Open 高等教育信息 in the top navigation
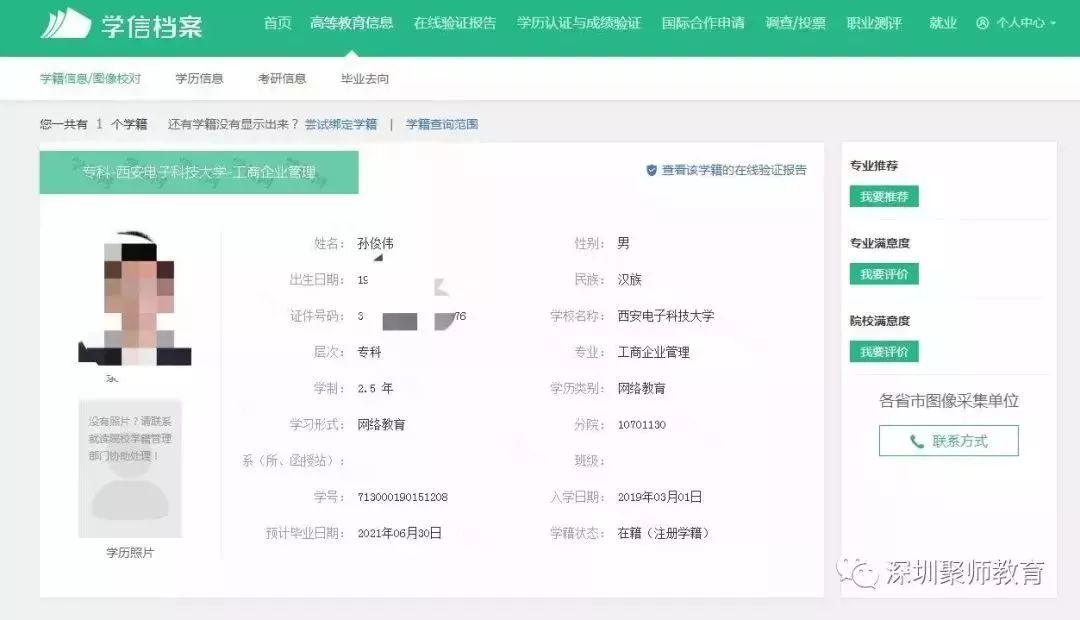Image resolution: width=1080 pixels, height=620 pixels. [351, 23]
